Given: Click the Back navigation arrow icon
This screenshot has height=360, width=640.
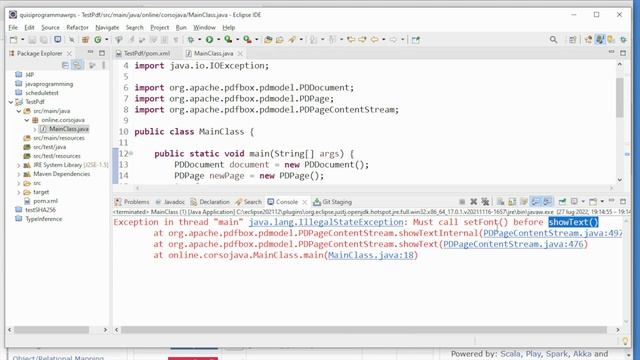Looking at the screenshot, I should tap(374, 40).
